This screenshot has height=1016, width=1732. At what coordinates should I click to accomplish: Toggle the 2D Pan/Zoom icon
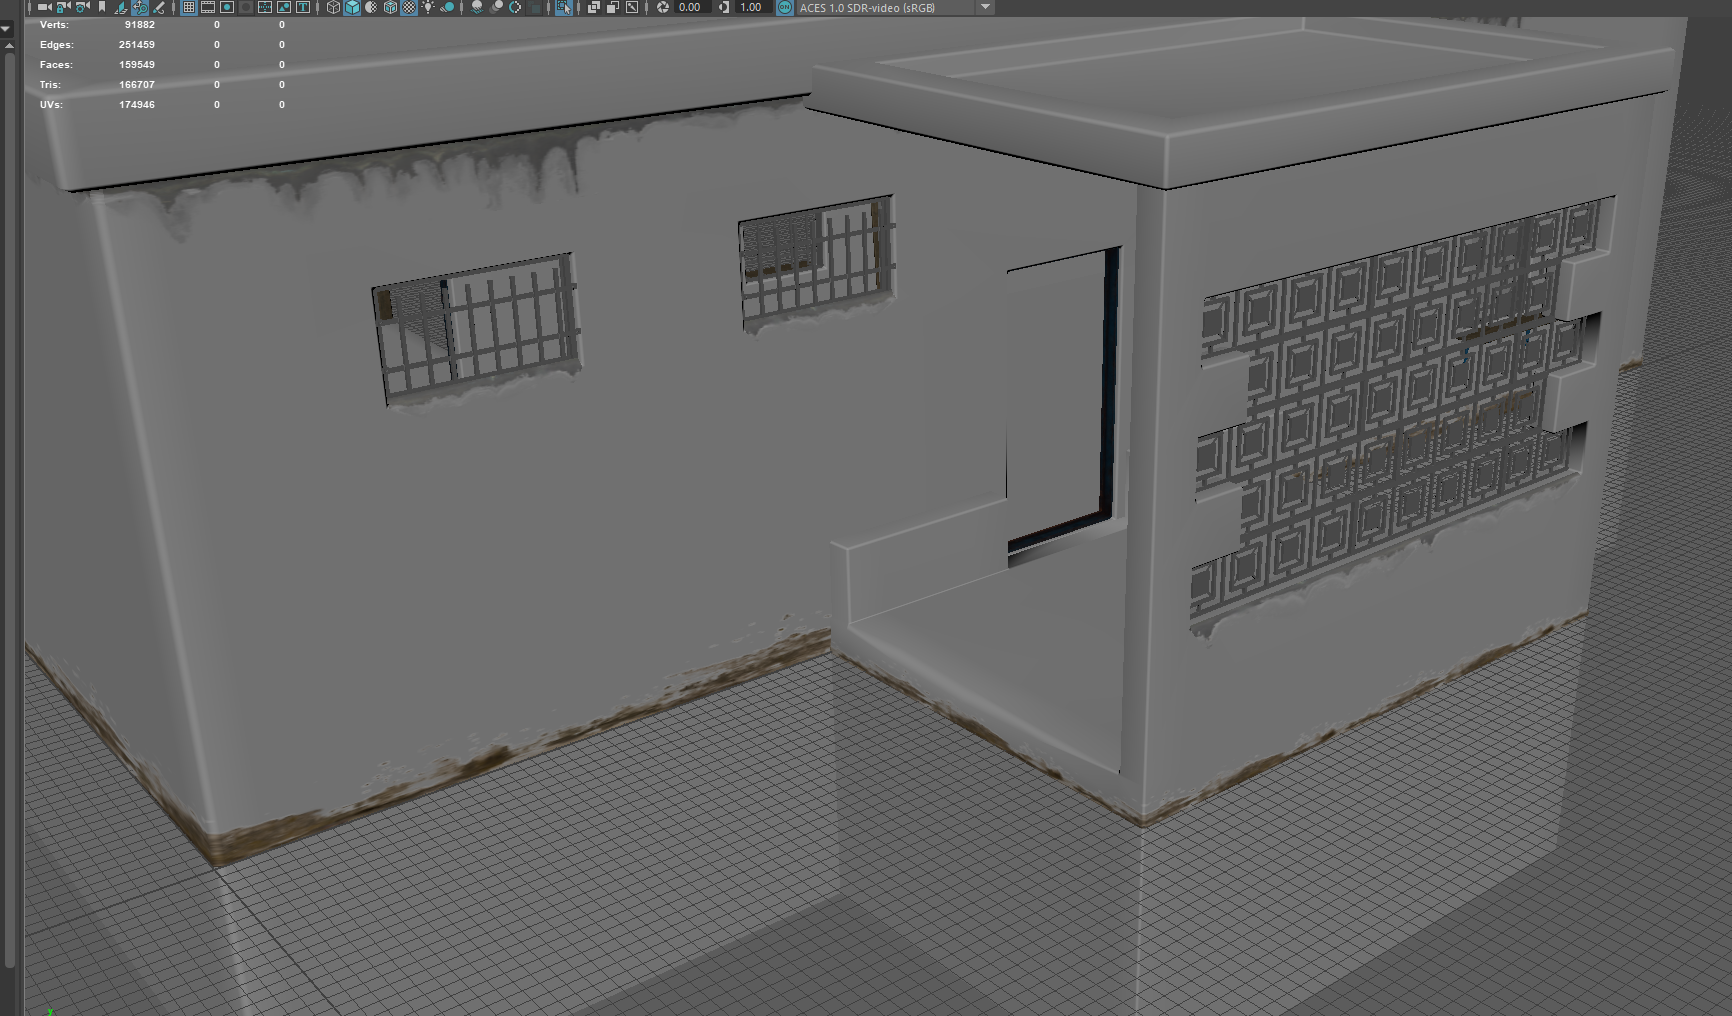(x=140, y=7)
